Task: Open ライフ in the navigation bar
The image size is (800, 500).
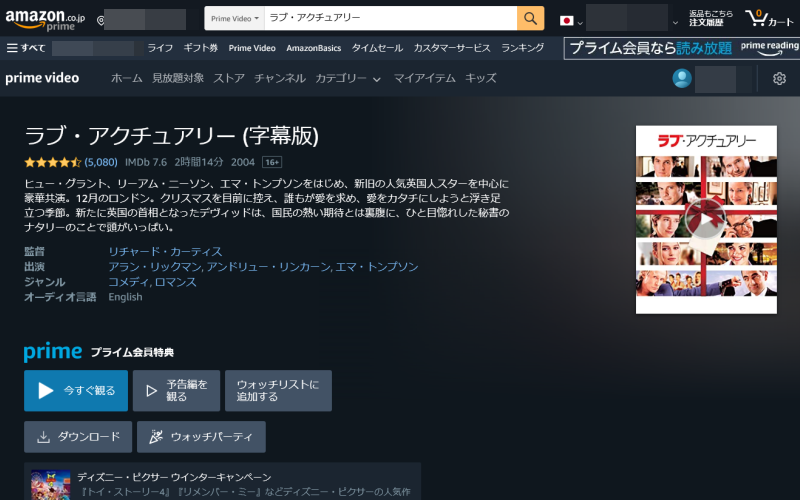Action: point(160,48)
